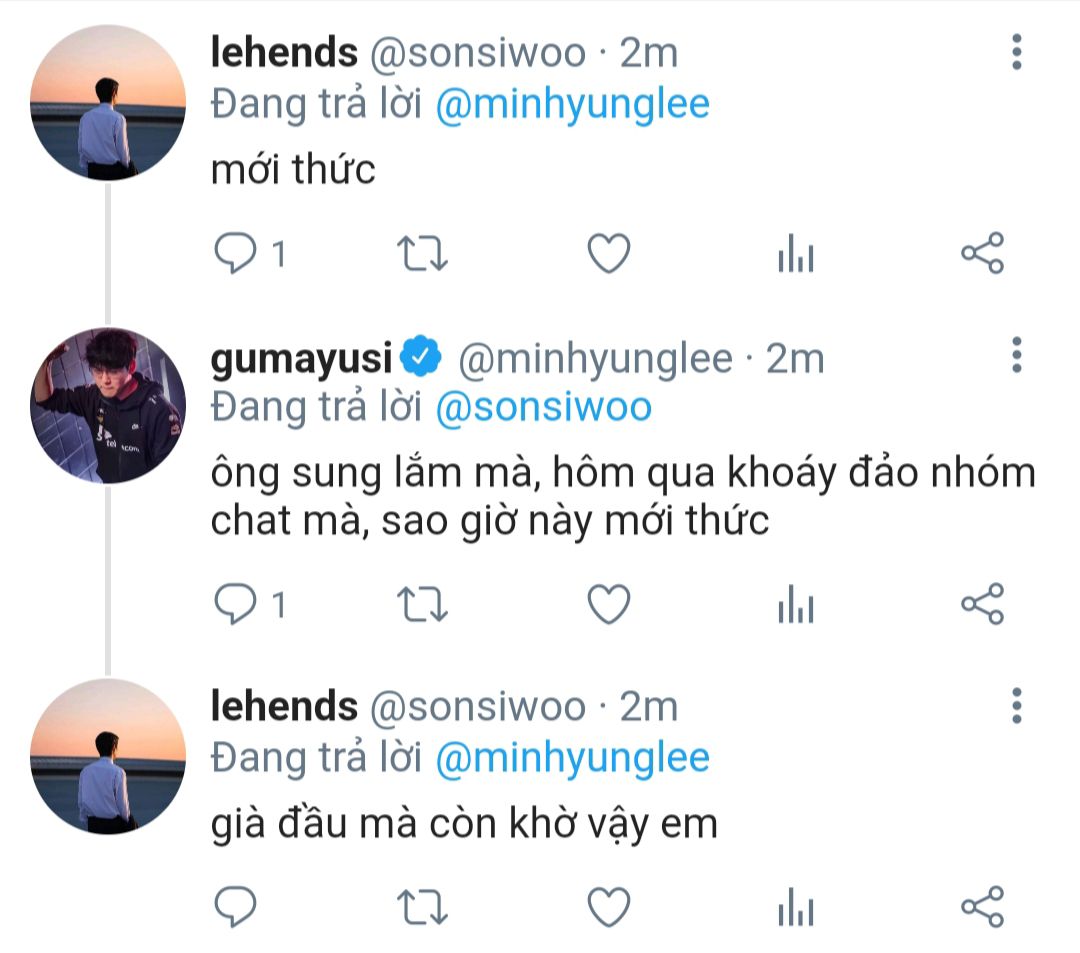
Task: Reply to gumayusi's tweet
Action: 237,604
